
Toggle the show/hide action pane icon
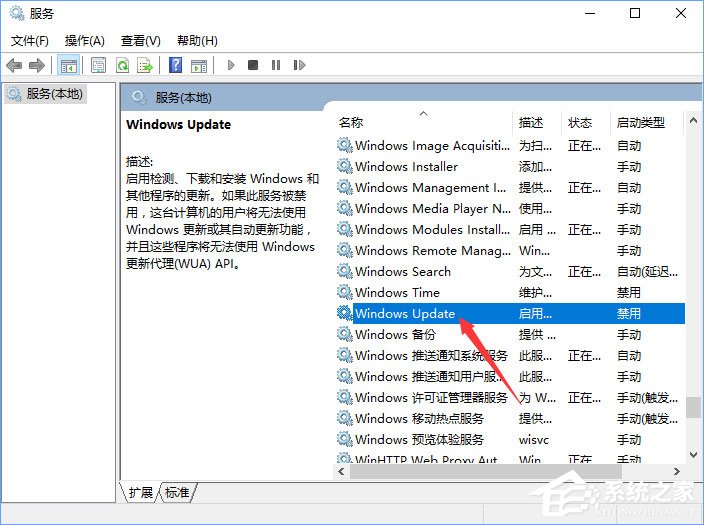[x=199, y=66]
